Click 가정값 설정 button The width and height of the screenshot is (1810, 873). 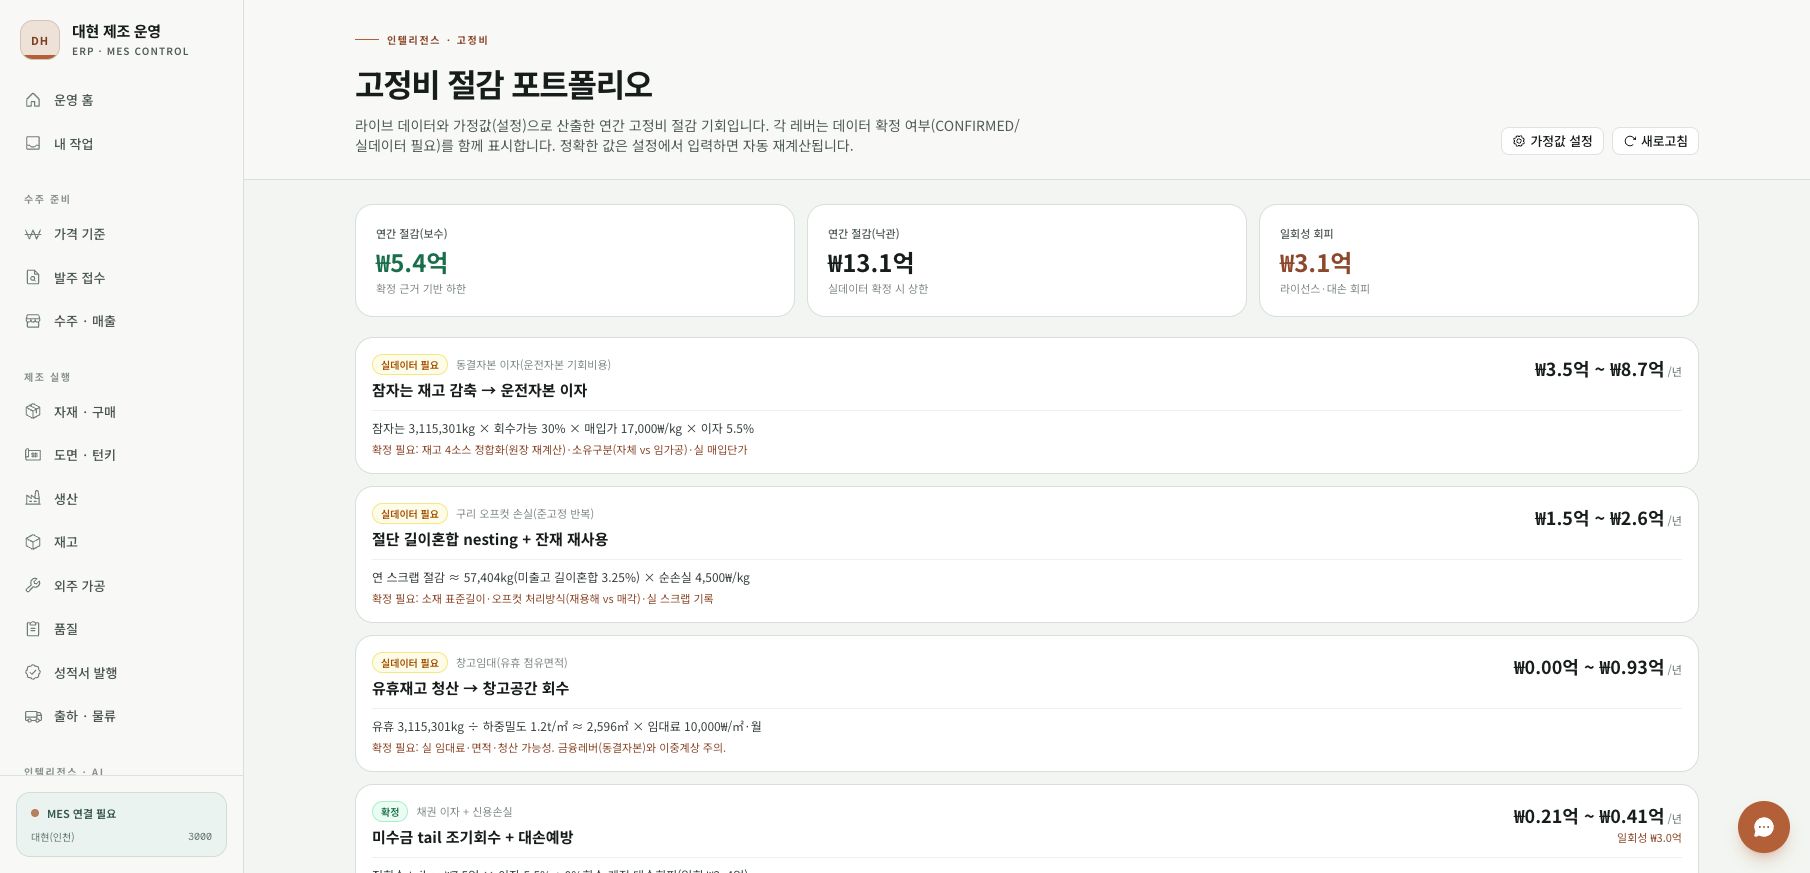[x=1552, y=141]
